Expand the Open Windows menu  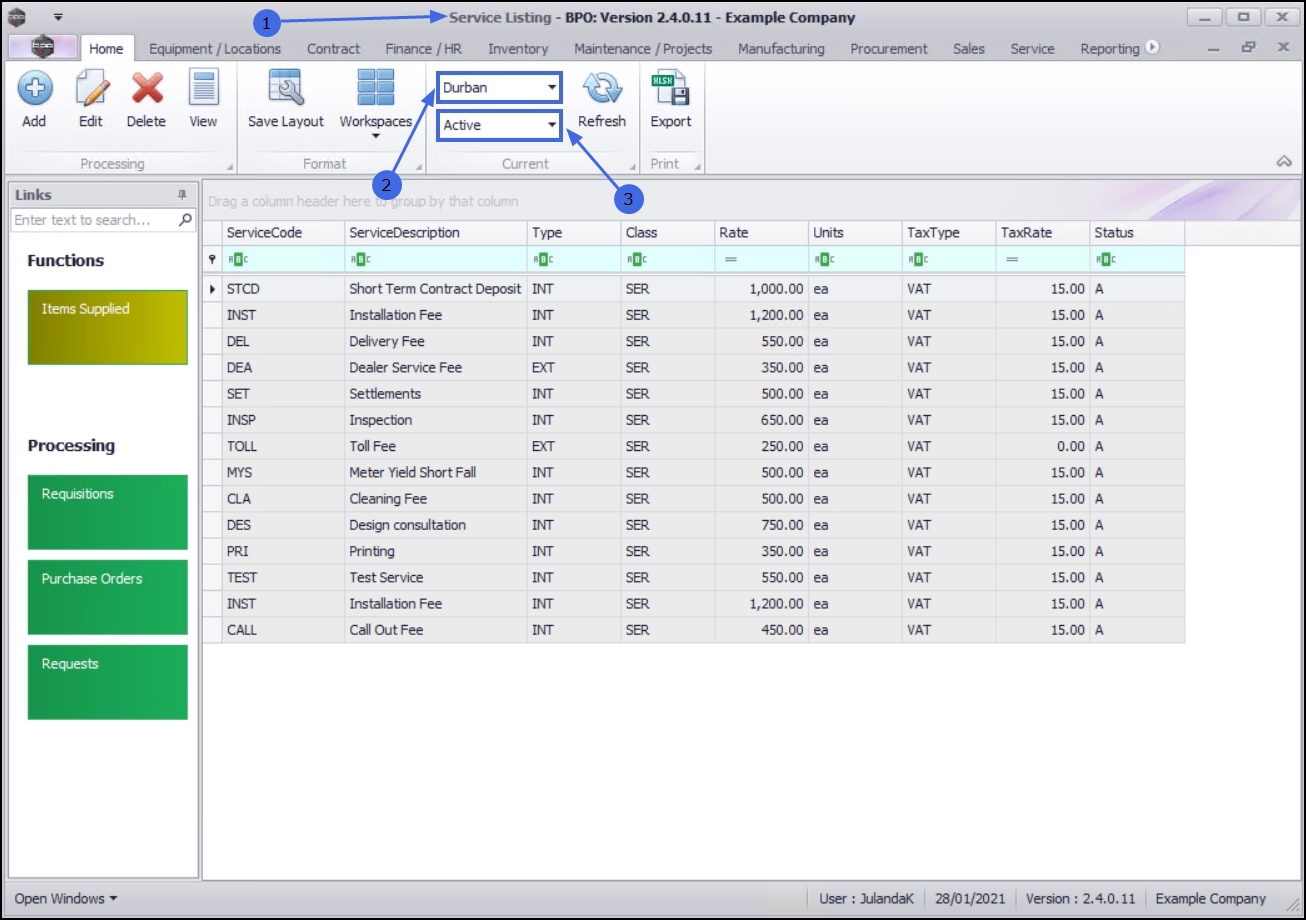[x=65, y=898]
